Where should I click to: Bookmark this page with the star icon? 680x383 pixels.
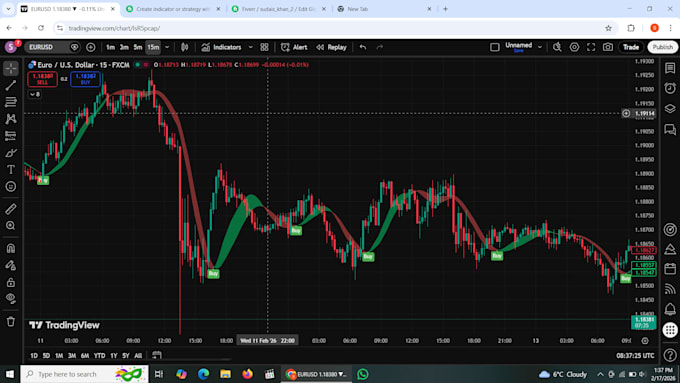pyautogui.click(x=608, y=28)
